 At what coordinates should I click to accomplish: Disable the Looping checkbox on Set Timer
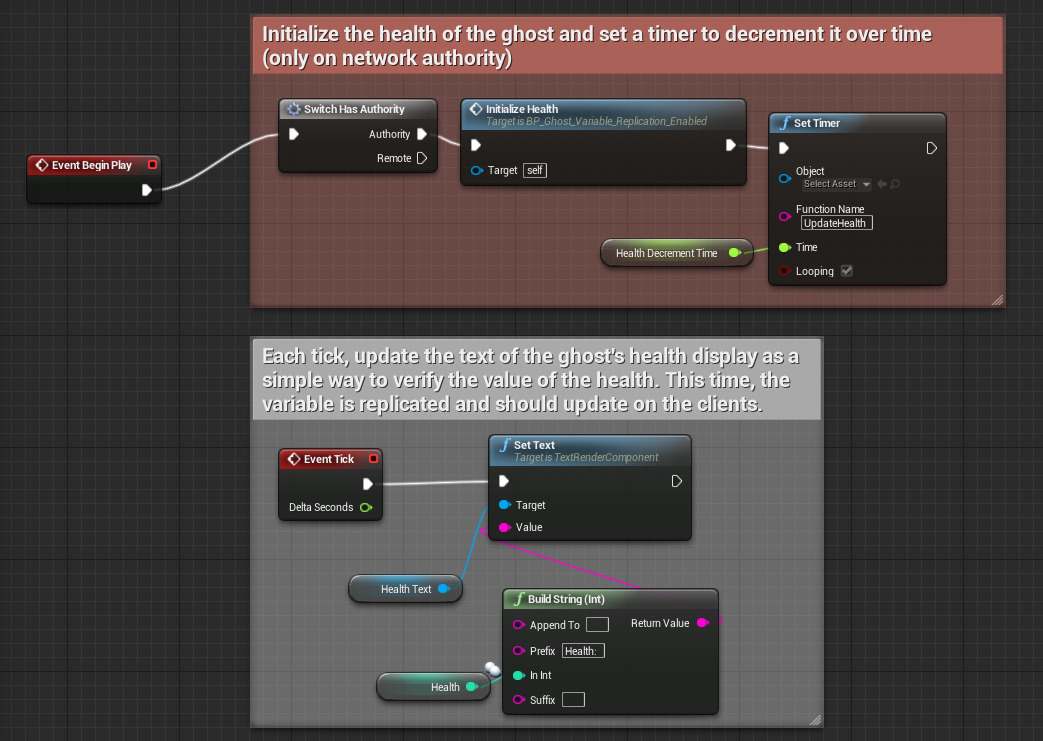846,270
